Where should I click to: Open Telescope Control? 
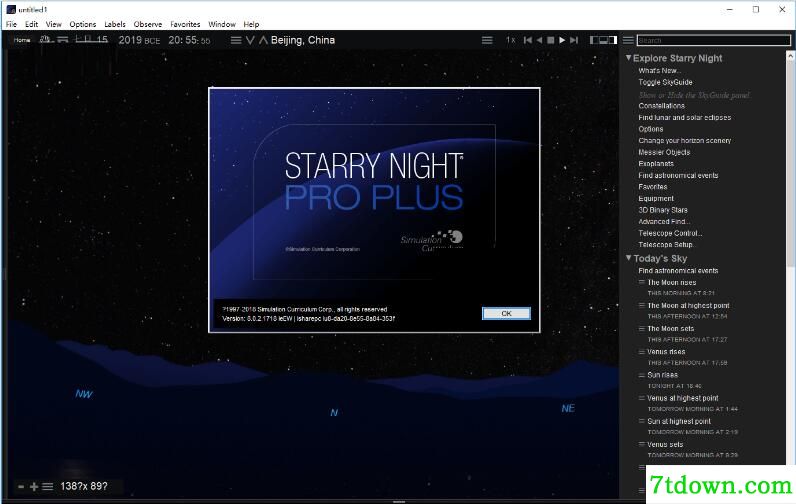coord(670,233)
